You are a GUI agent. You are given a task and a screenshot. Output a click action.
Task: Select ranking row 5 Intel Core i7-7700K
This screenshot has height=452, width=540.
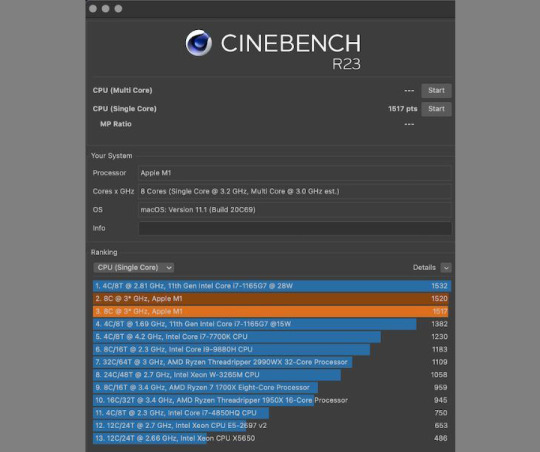coord(272,337)
